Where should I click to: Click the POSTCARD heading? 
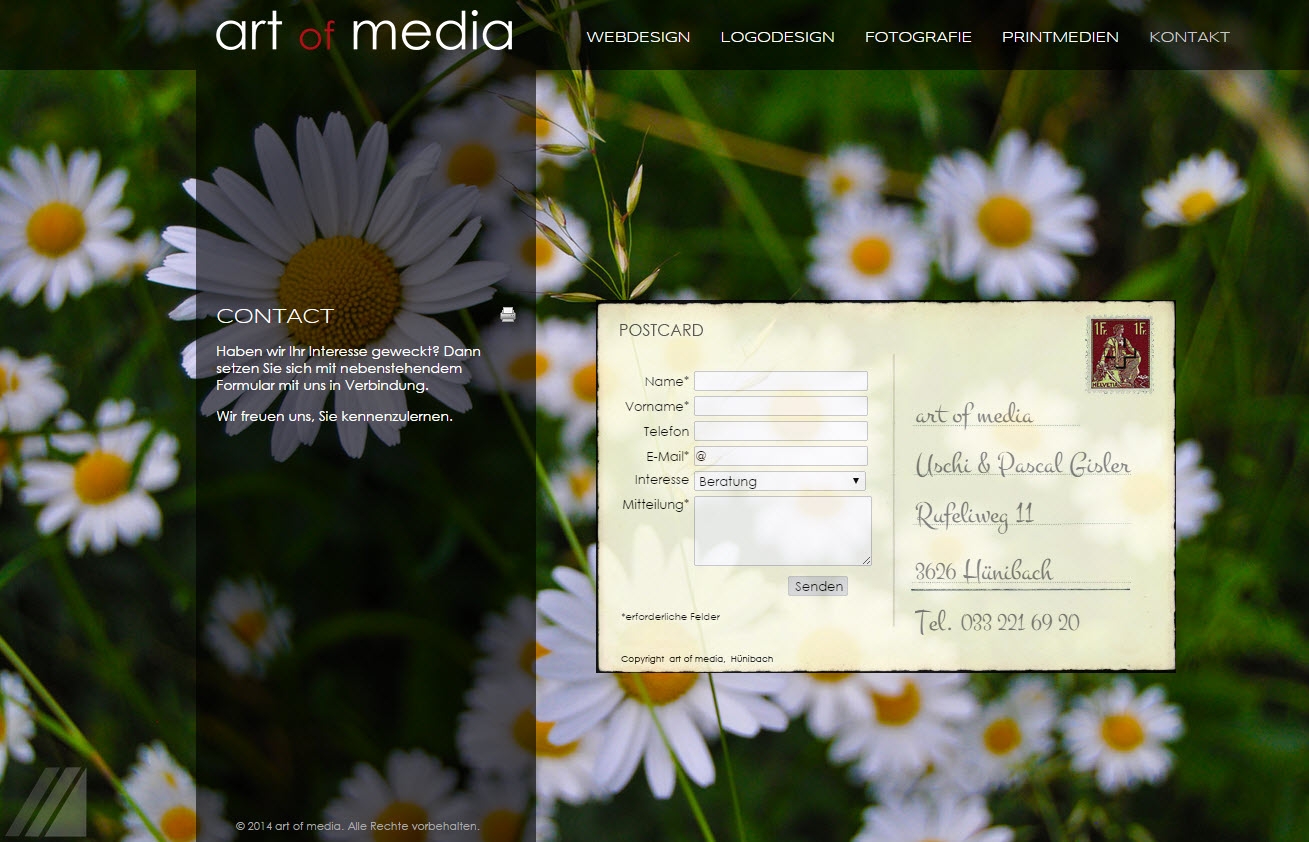click(x=661, y=330)
